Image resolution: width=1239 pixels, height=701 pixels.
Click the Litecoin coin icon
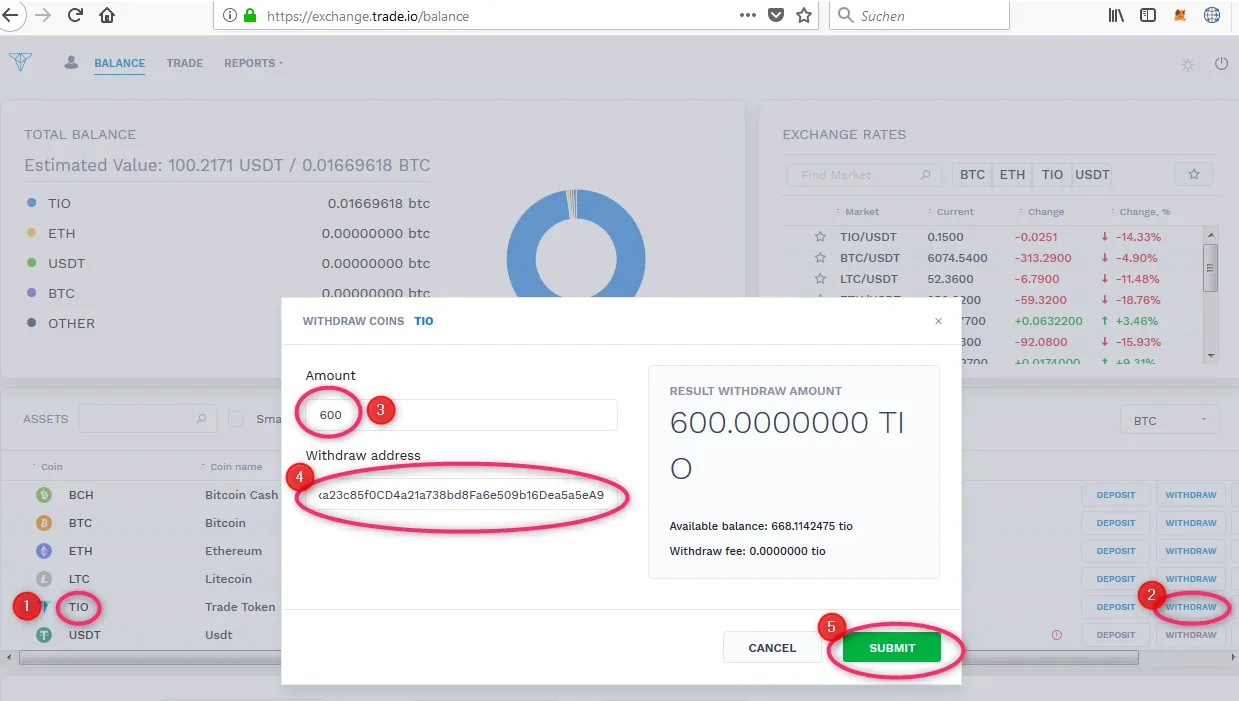pos(43,579)
